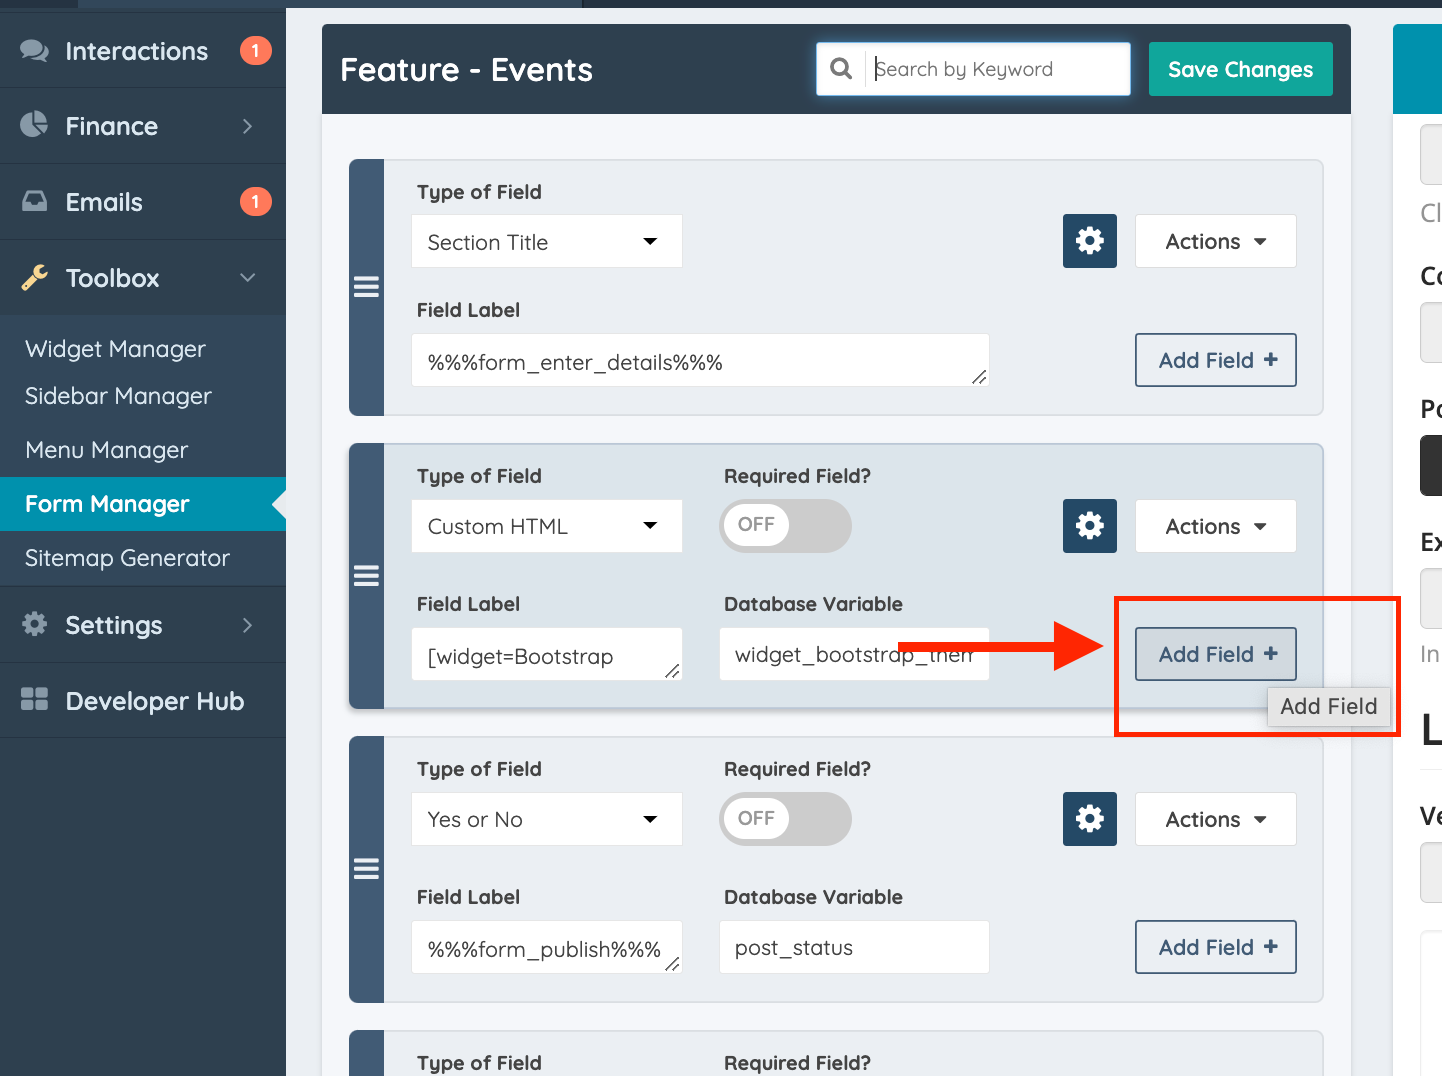Open Type of Field dropdown showing Custom HTML
This screenshot has width=1442, height=1076.
click(x=547, y=526)
